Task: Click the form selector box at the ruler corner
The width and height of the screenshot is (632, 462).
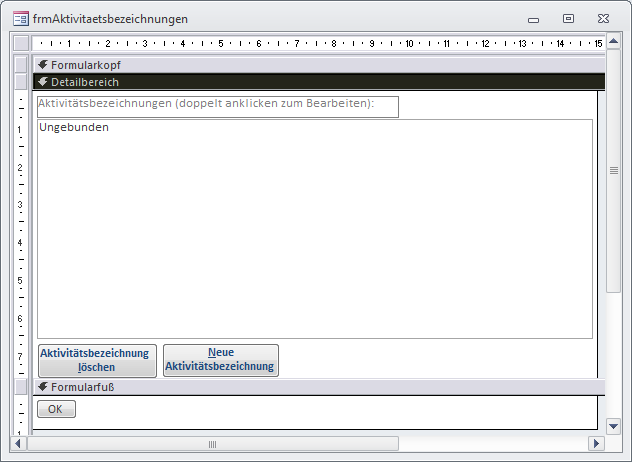Action: (x=21, y=43)
